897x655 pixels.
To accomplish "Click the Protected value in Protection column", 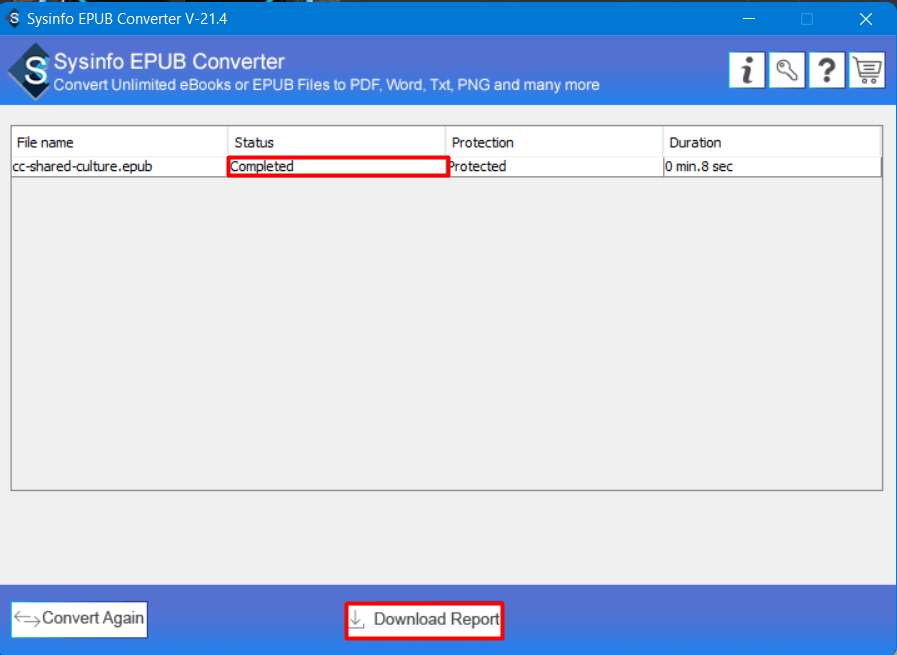I will [x=477, y=166].
